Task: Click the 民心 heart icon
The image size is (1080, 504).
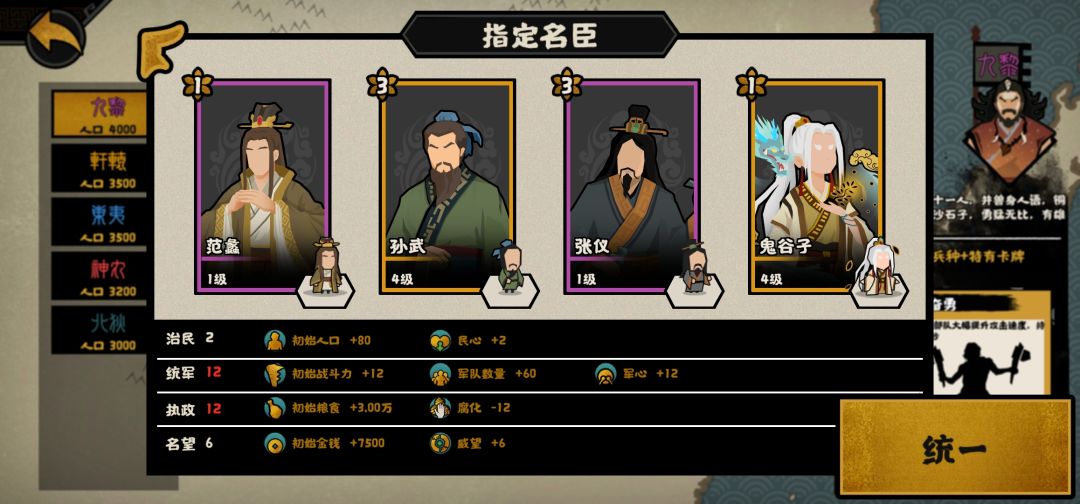Action: pos(440,340)
